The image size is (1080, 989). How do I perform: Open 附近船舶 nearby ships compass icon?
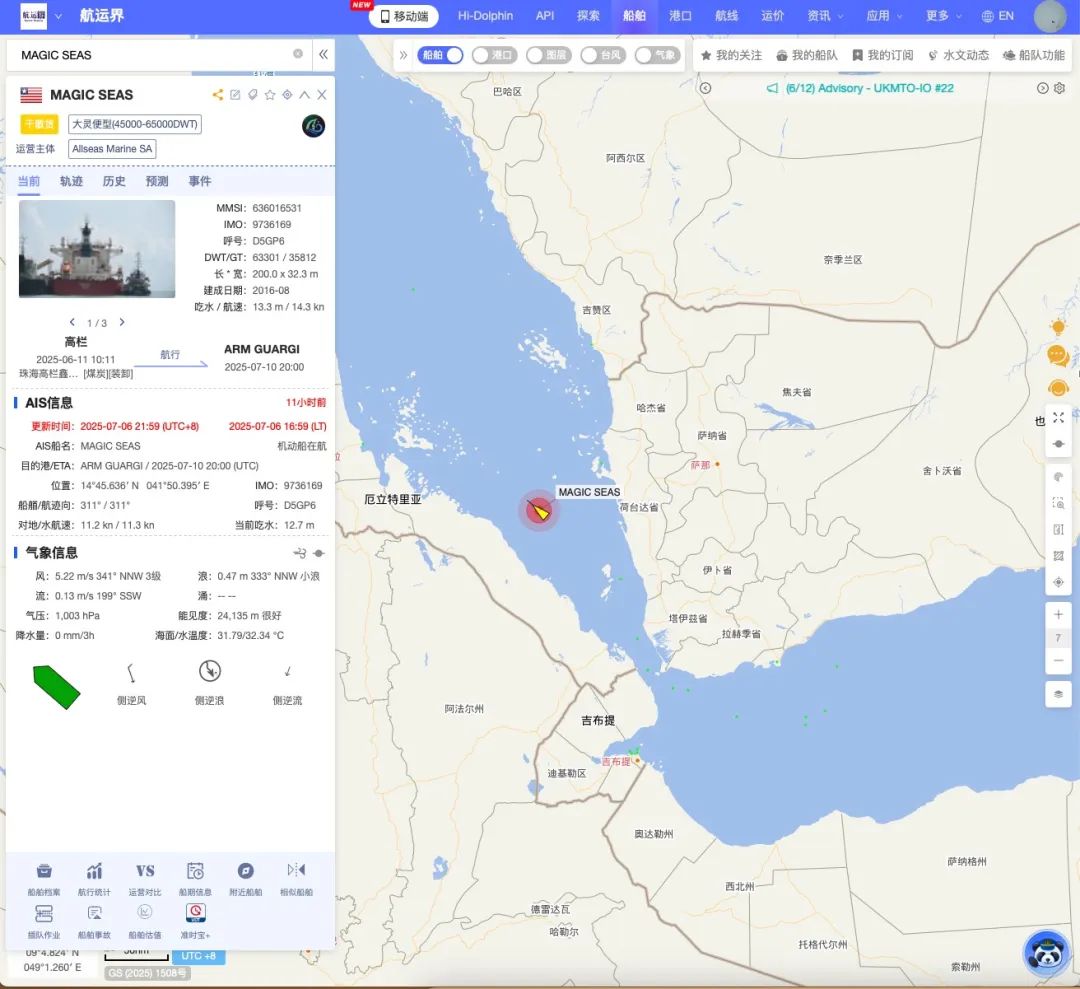coord(245,871)
